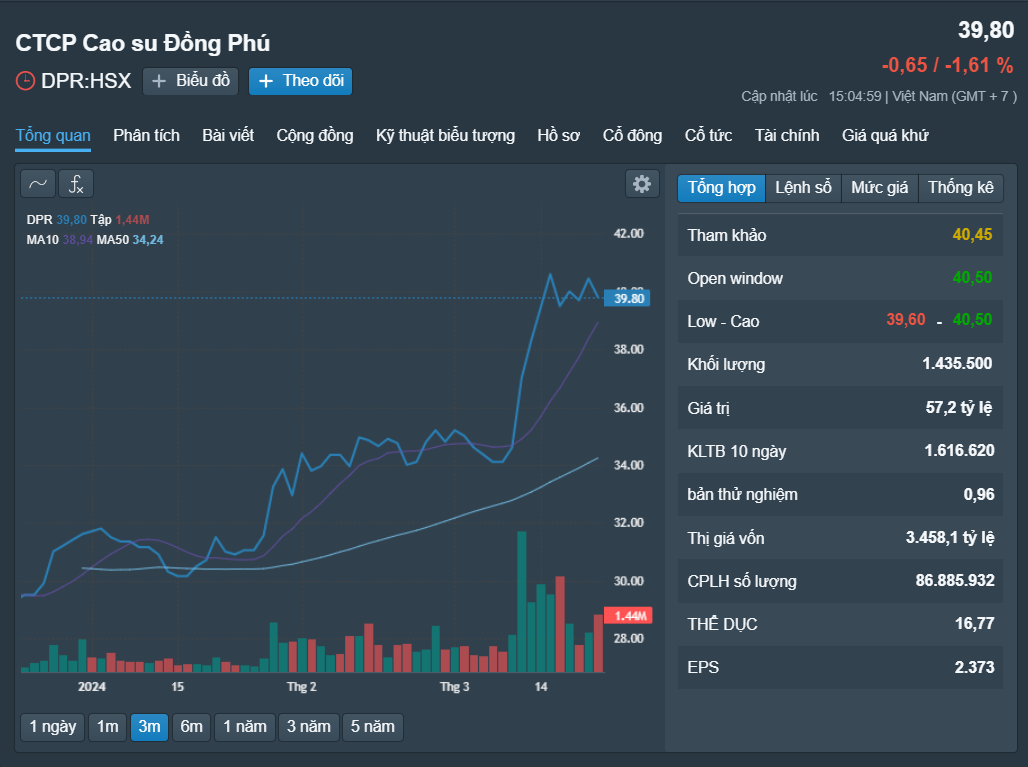Click the KLTB 10 ngày value 1.616.620
Image resolution: width=1028 pixels, height=767 pixels.
(959, 450)
